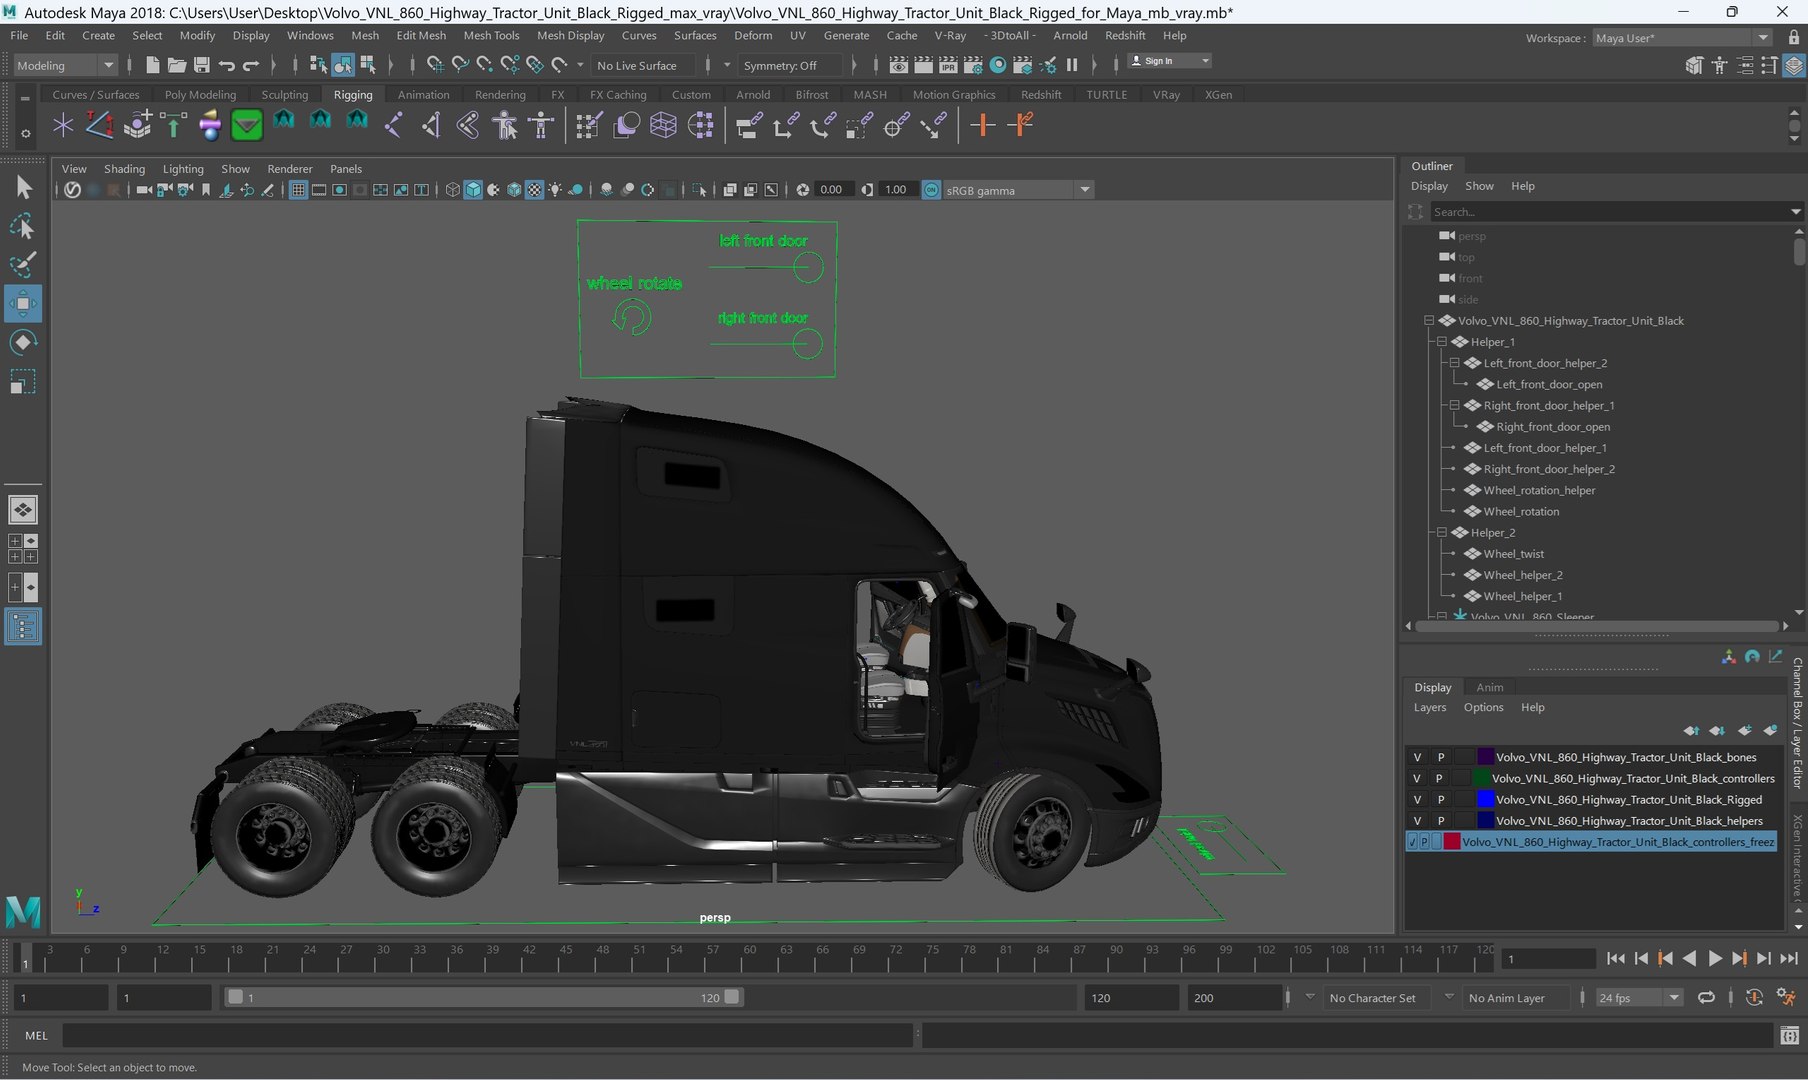Click the blue color swatch of Black_Rigged layer
The width and height of the screenshot is (1808, 1080).
(1486, 799)
